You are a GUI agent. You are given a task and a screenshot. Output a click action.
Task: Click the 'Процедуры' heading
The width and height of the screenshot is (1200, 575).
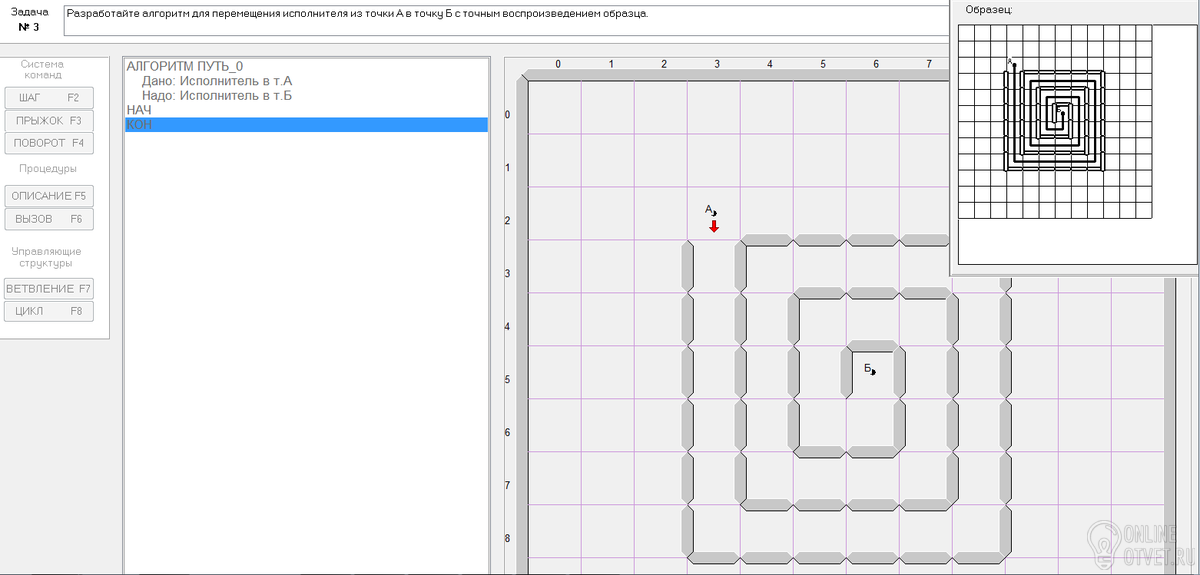[x=48, y=168]
